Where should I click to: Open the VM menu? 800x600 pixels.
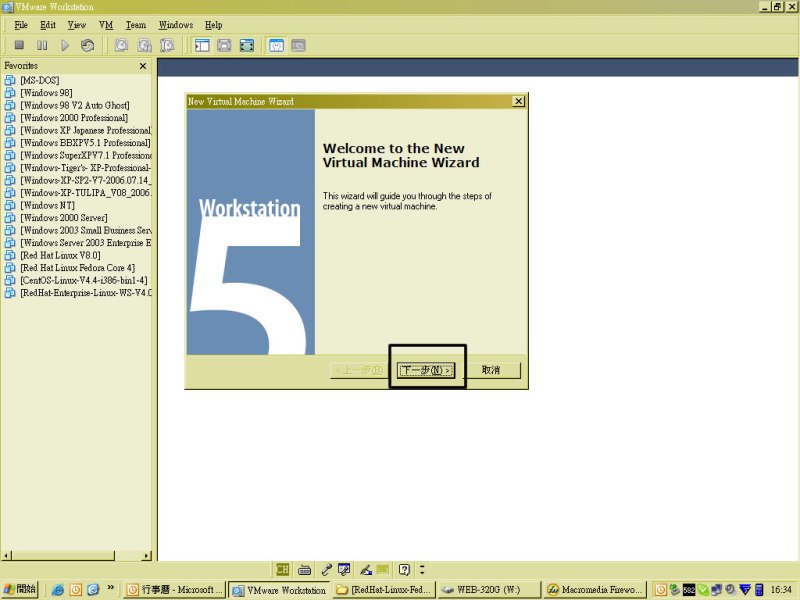(x=106, y=25)
